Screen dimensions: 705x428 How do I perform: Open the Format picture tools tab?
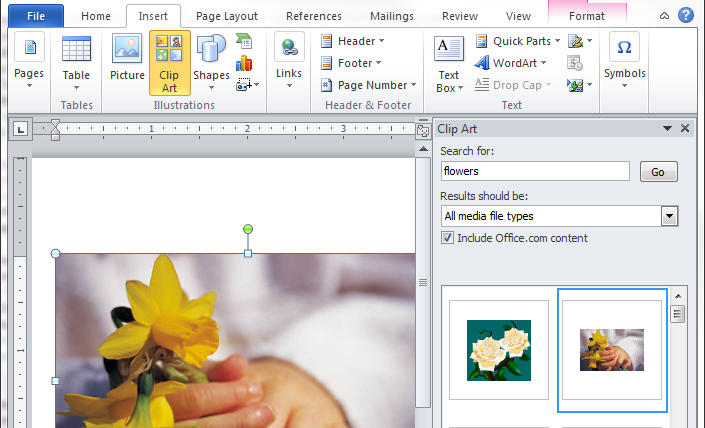tap(587, 16)
